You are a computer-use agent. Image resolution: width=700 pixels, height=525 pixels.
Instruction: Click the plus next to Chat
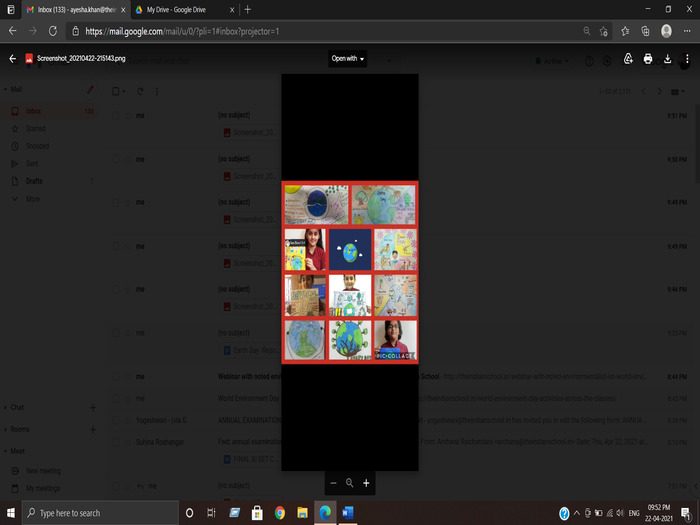(93, 407)
